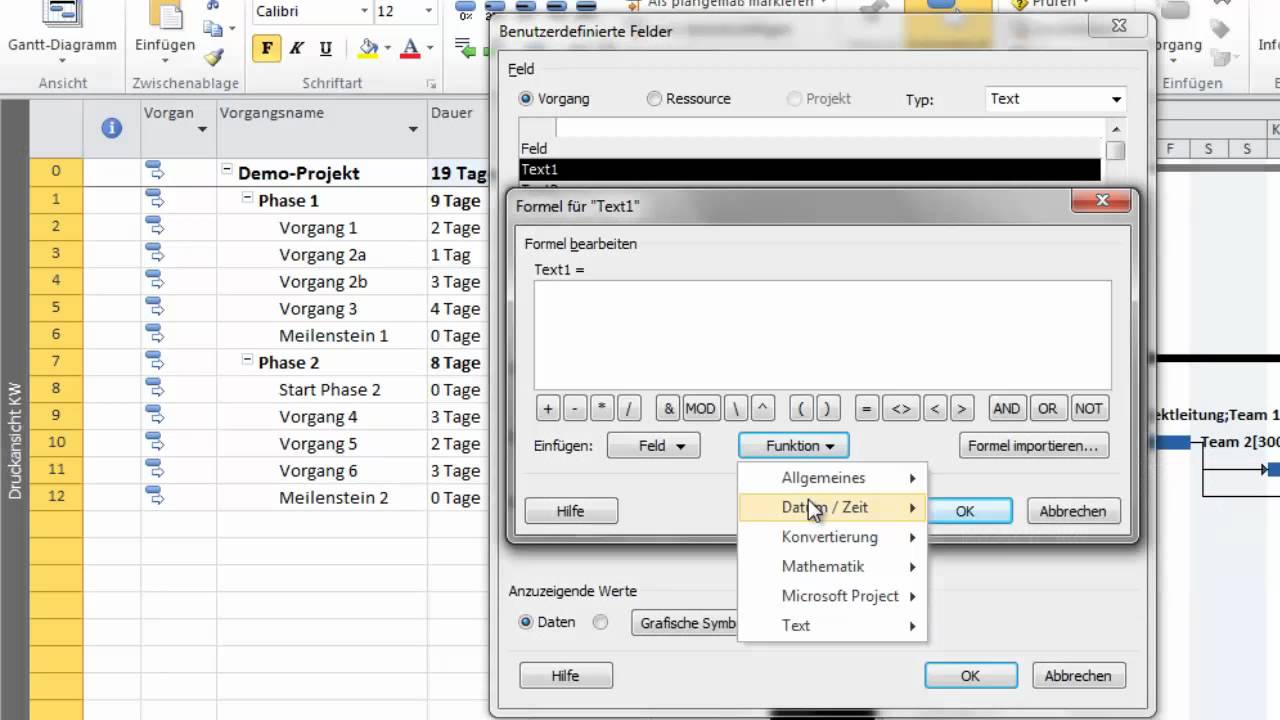This screenshot has height=720, width=1280.
Task: Select the format painter brush icon
Action: pyautogui.click(x=212, y=58)
